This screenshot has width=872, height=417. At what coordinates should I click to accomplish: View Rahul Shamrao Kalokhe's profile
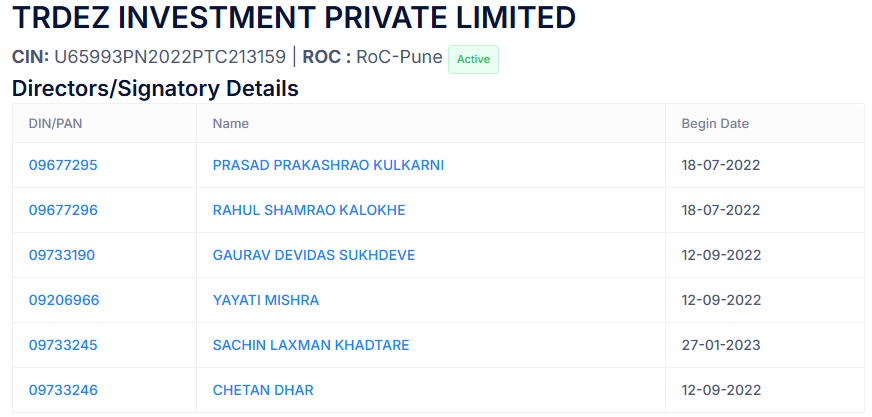(x=309, y=210)
